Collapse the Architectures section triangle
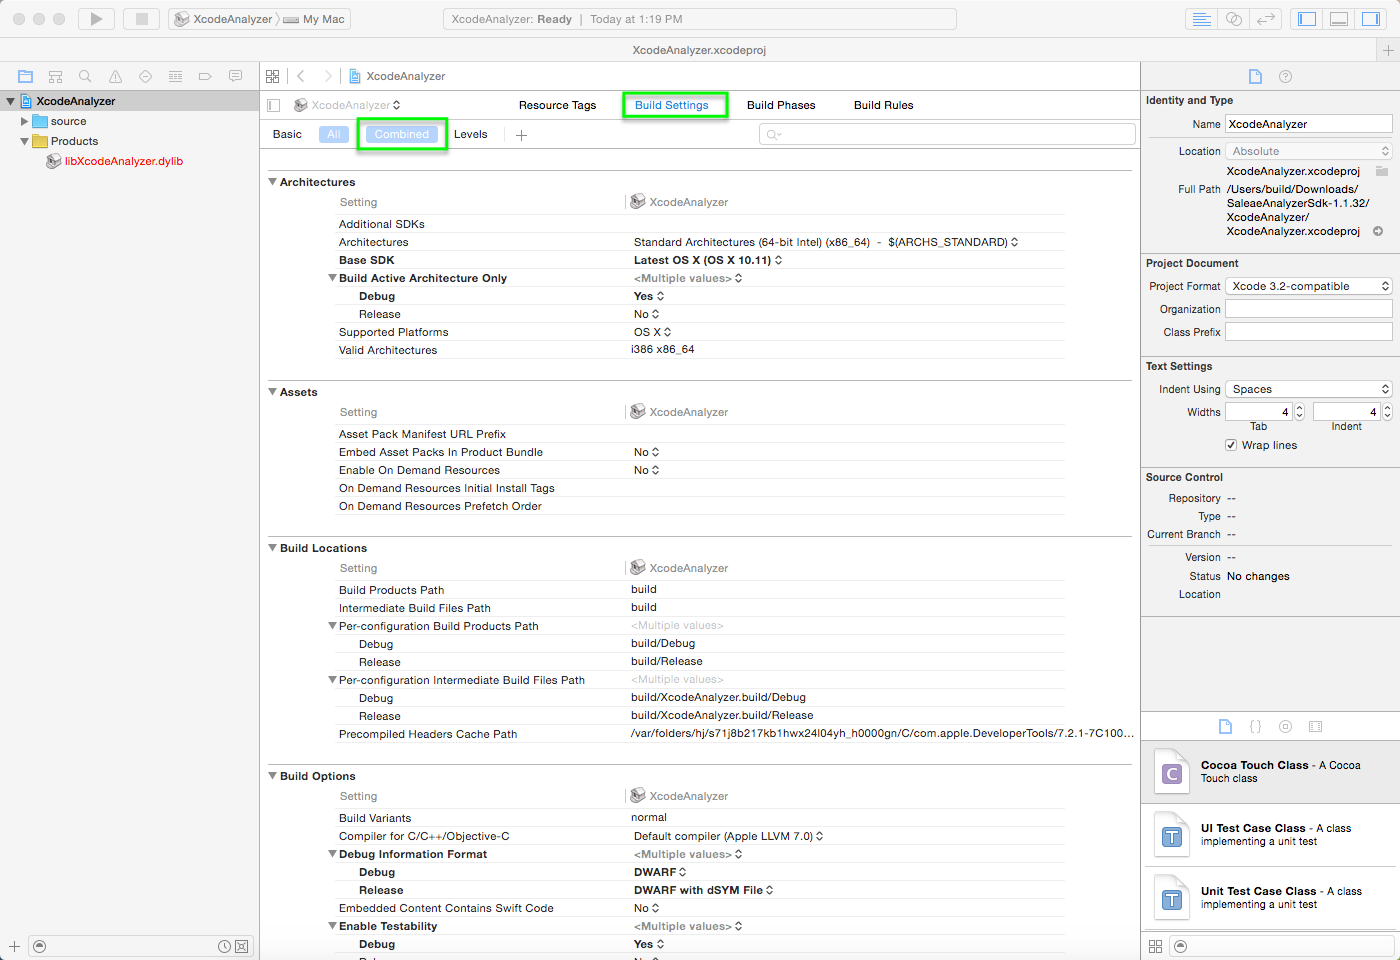The width and height of the screenshot is (1400, 960). (272, 182)
